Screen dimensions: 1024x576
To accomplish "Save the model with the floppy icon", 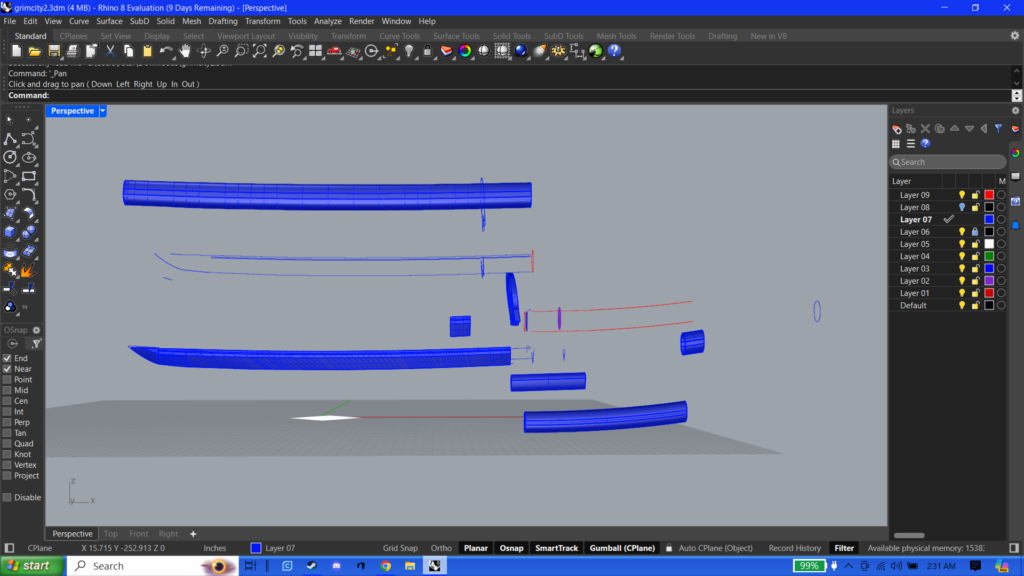I will point(54,51).
